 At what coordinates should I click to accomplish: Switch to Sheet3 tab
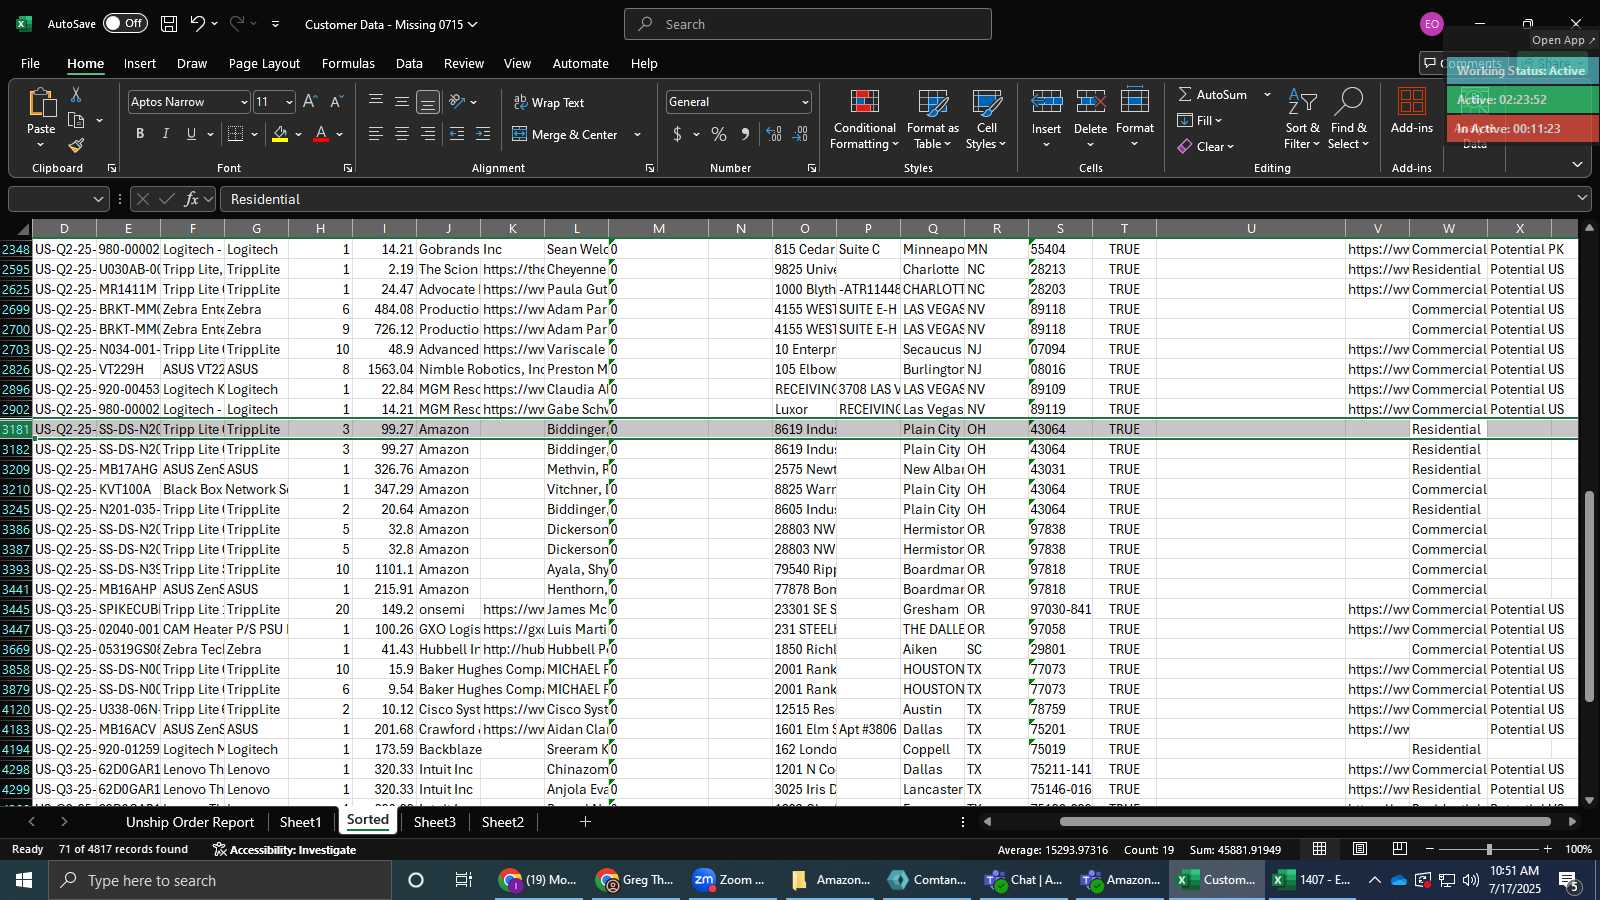tap(435, 822)
